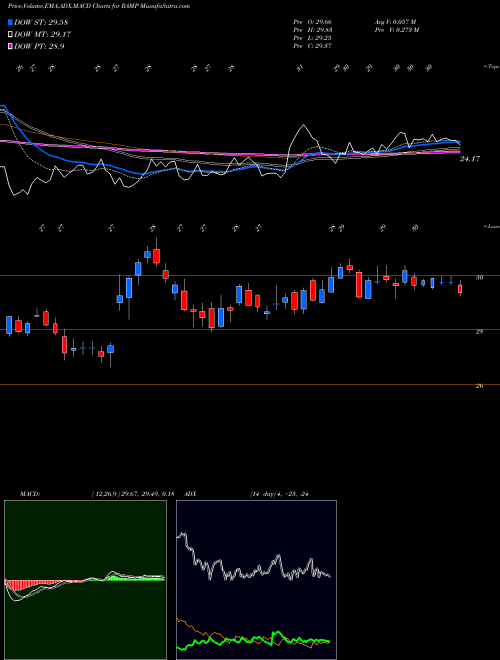Click the 'Pre V: 0.273 M' volume text
Image resolution: width=500 pixels, height=660 pixels.
pos(396,30)
